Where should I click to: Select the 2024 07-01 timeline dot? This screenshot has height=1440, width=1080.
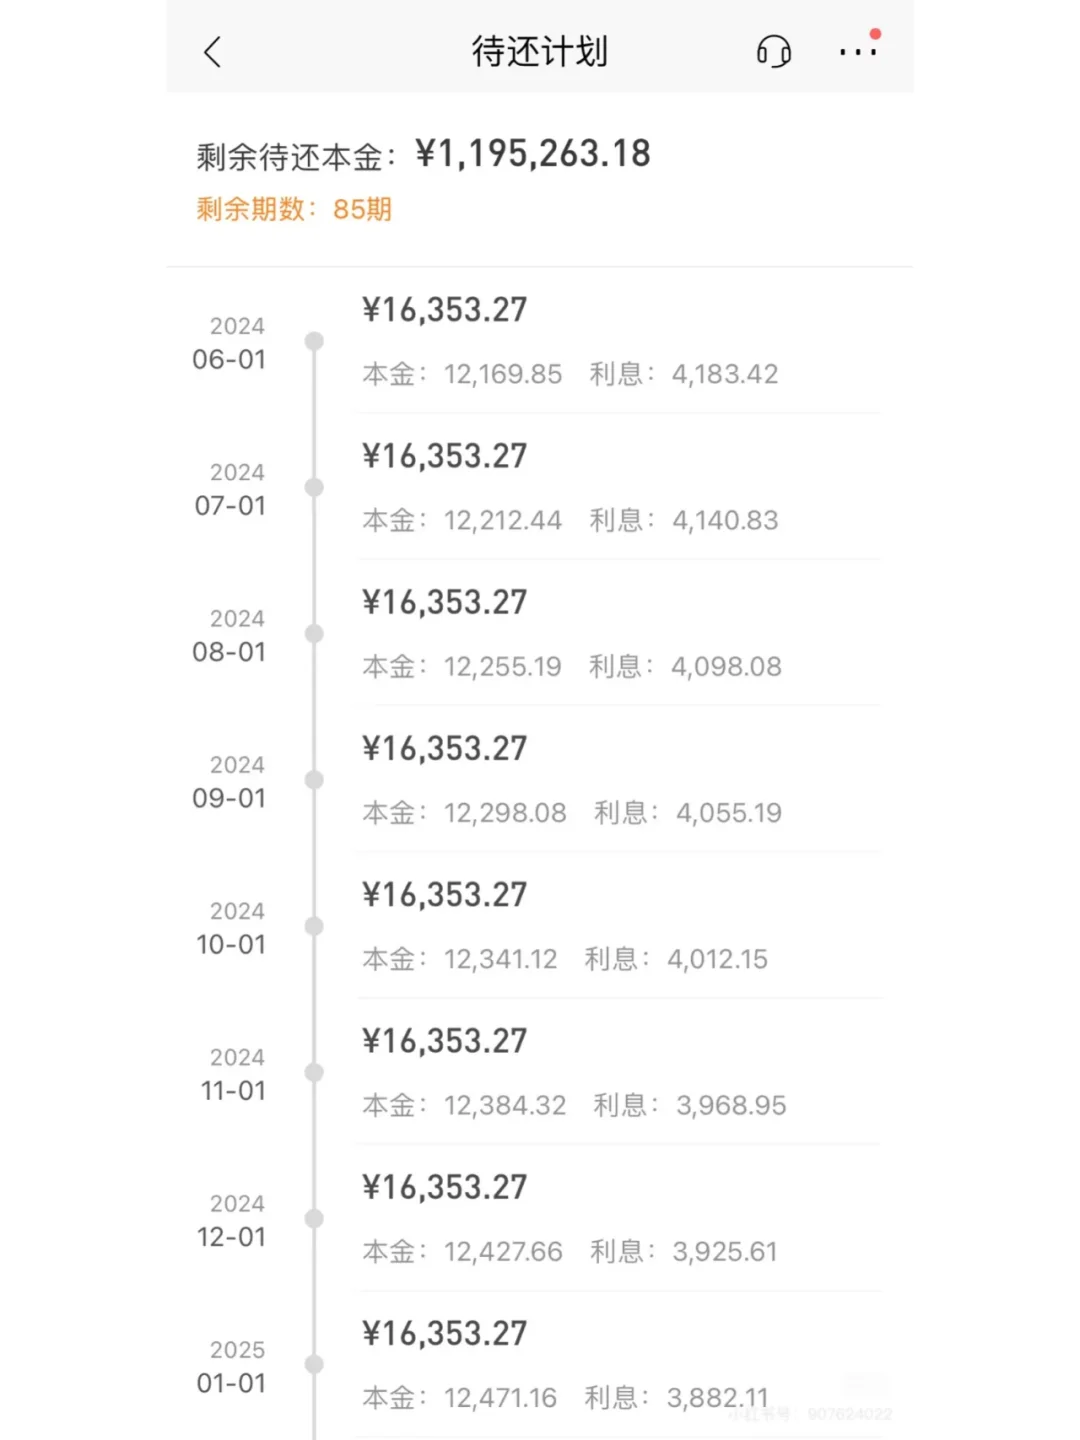tap(314, 488)
